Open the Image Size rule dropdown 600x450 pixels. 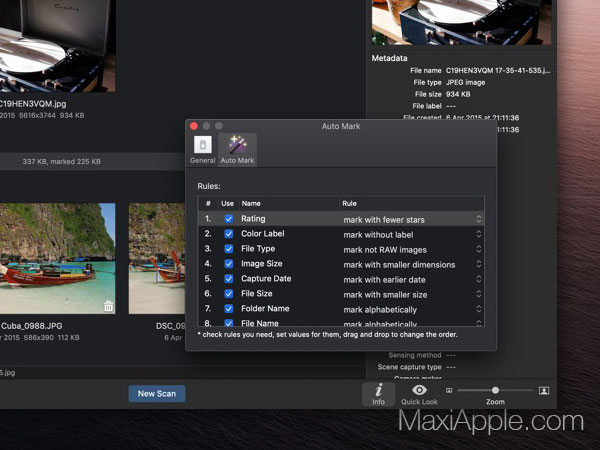coord(479,264)
